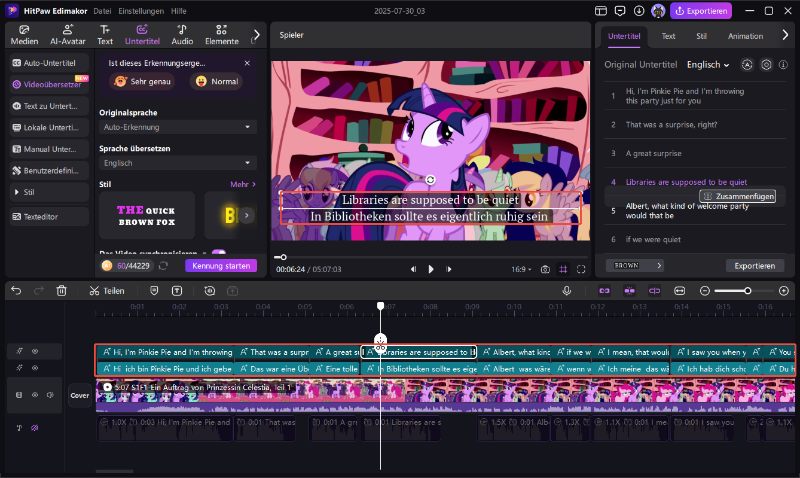800x478 pixels.
Task: Toggle visibility of the video track
Action: coord(35,395)
